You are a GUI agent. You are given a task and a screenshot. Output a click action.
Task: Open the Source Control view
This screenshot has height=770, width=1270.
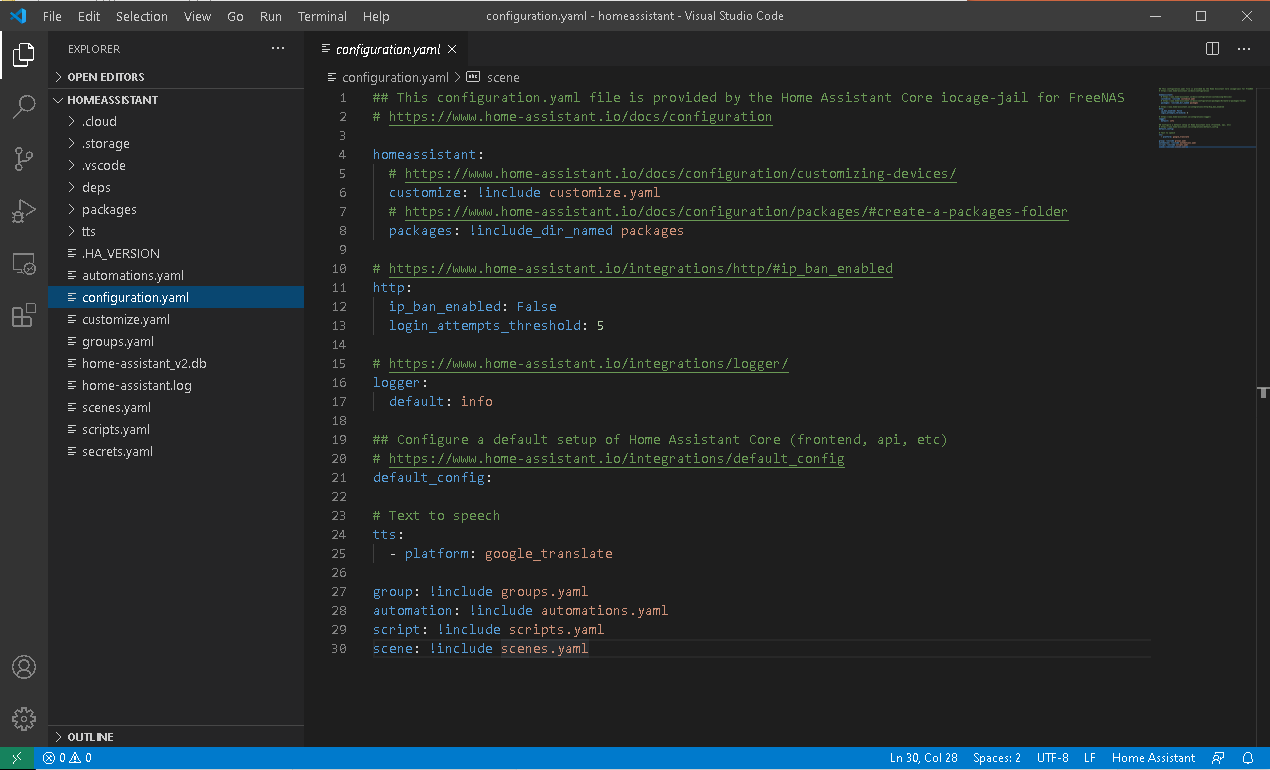(24, 159)
